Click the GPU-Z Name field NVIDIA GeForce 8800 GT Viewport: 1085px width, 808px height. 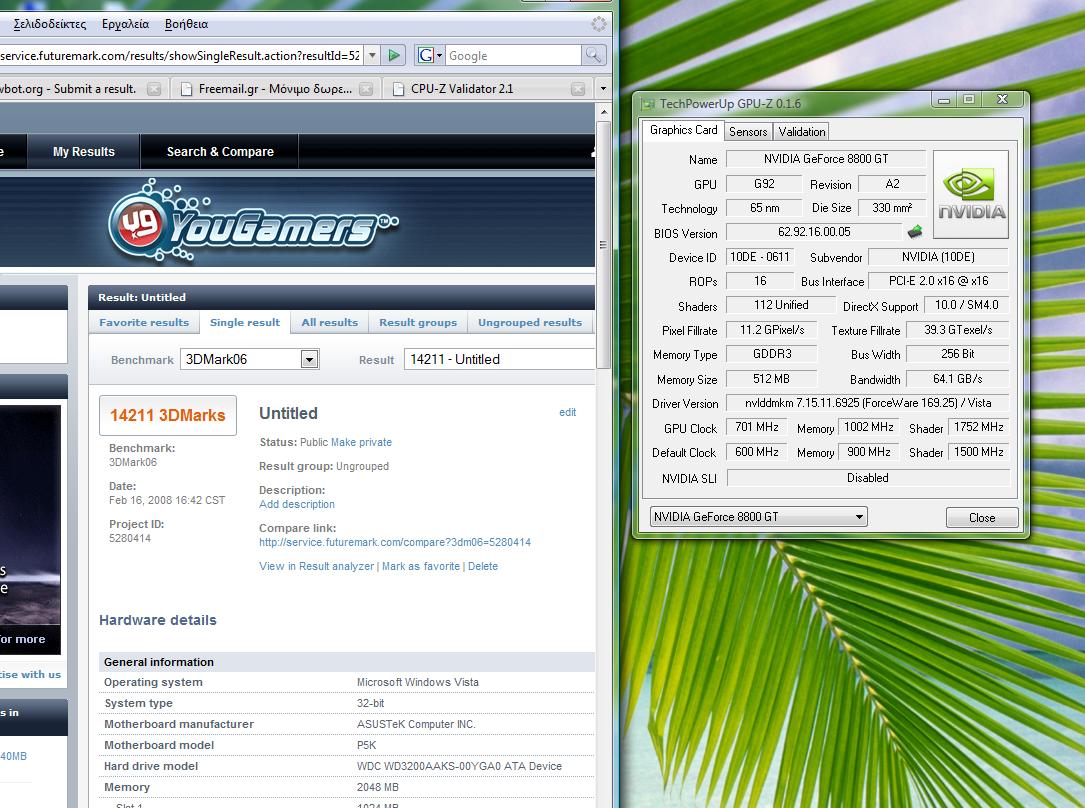point(826,158)
